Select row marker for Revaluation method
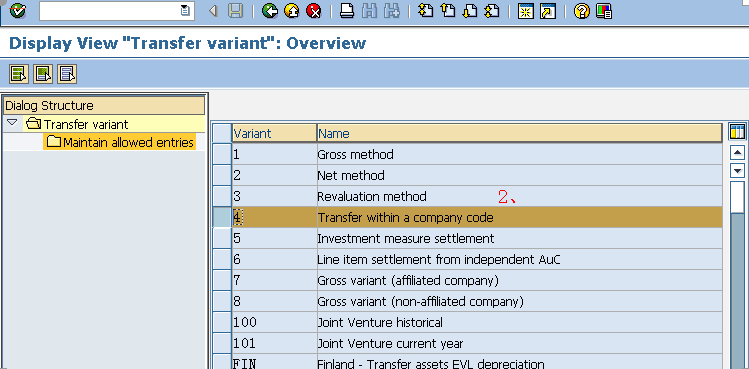The height and width of the screenshot is (369, 749). click(222, 196)
